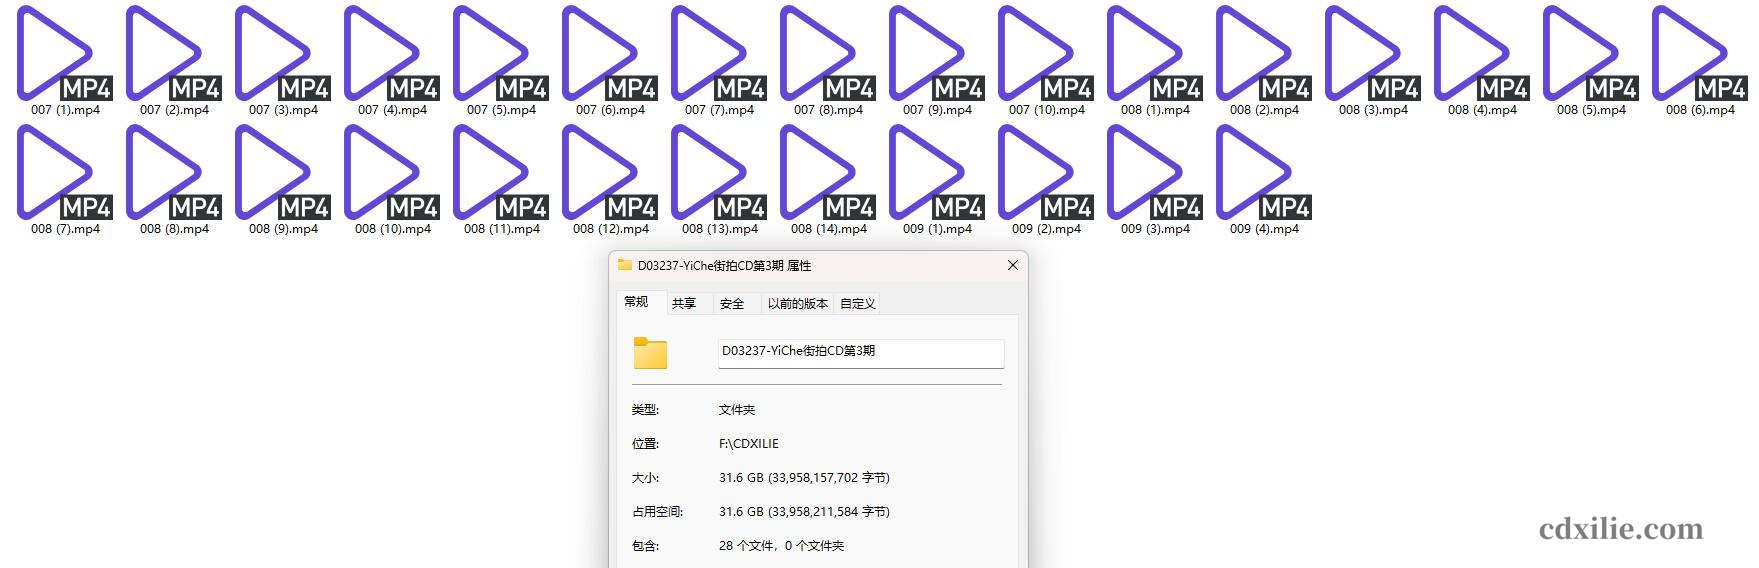1759x568 pixels.
Task: Select the 008 (10).mp4 file icon
Action: click(x=392, y=173)
